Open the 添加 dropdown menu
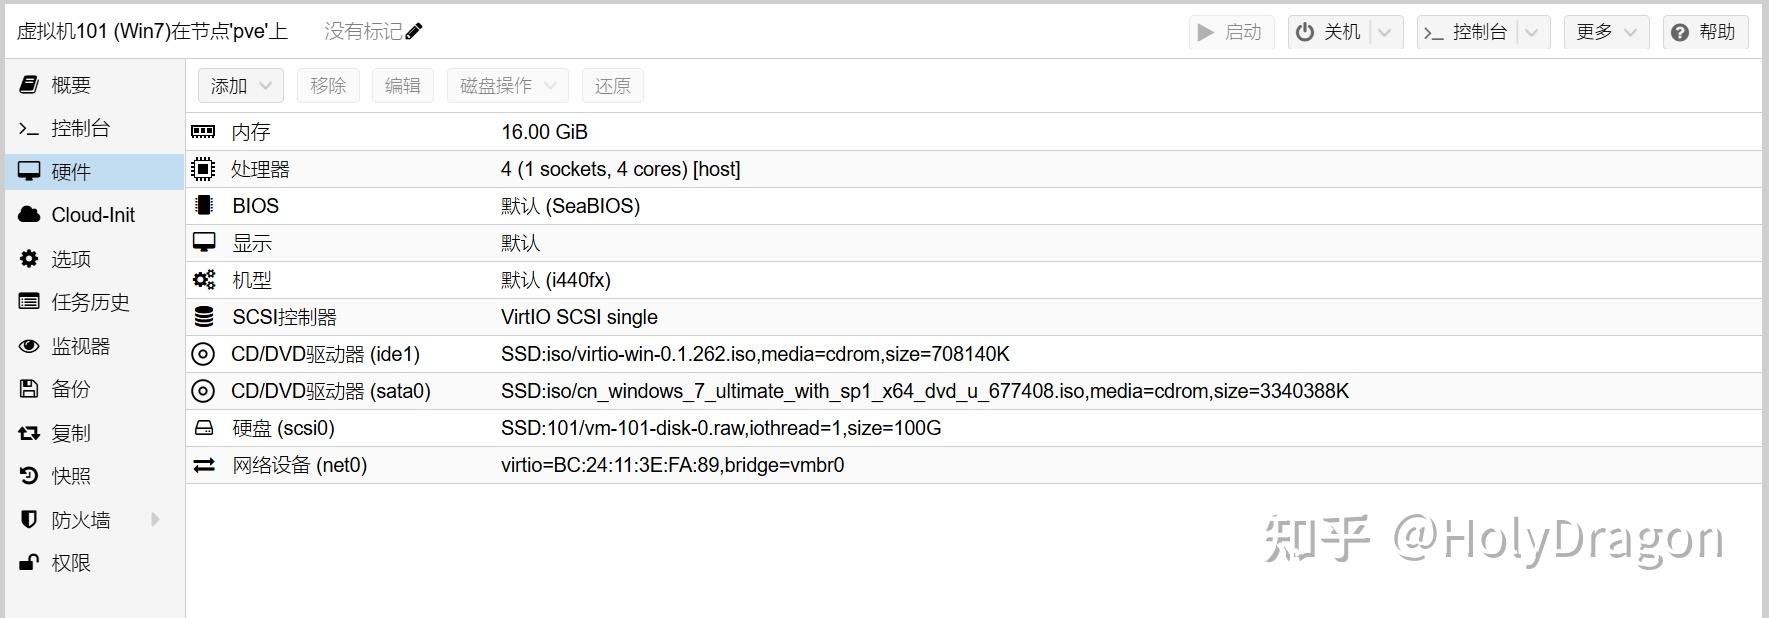 [x=240, y=86]
